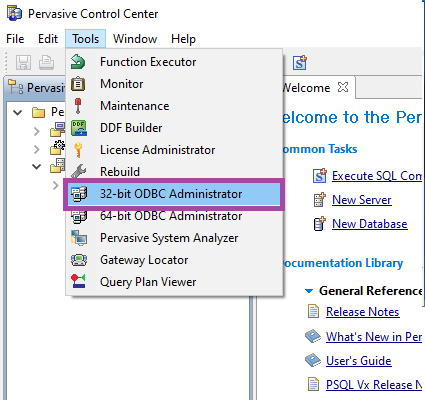Image resolution: width=425 pixels, height=400 pixels.
Task: Click the Gateway Locator icon
Action: 79,260
